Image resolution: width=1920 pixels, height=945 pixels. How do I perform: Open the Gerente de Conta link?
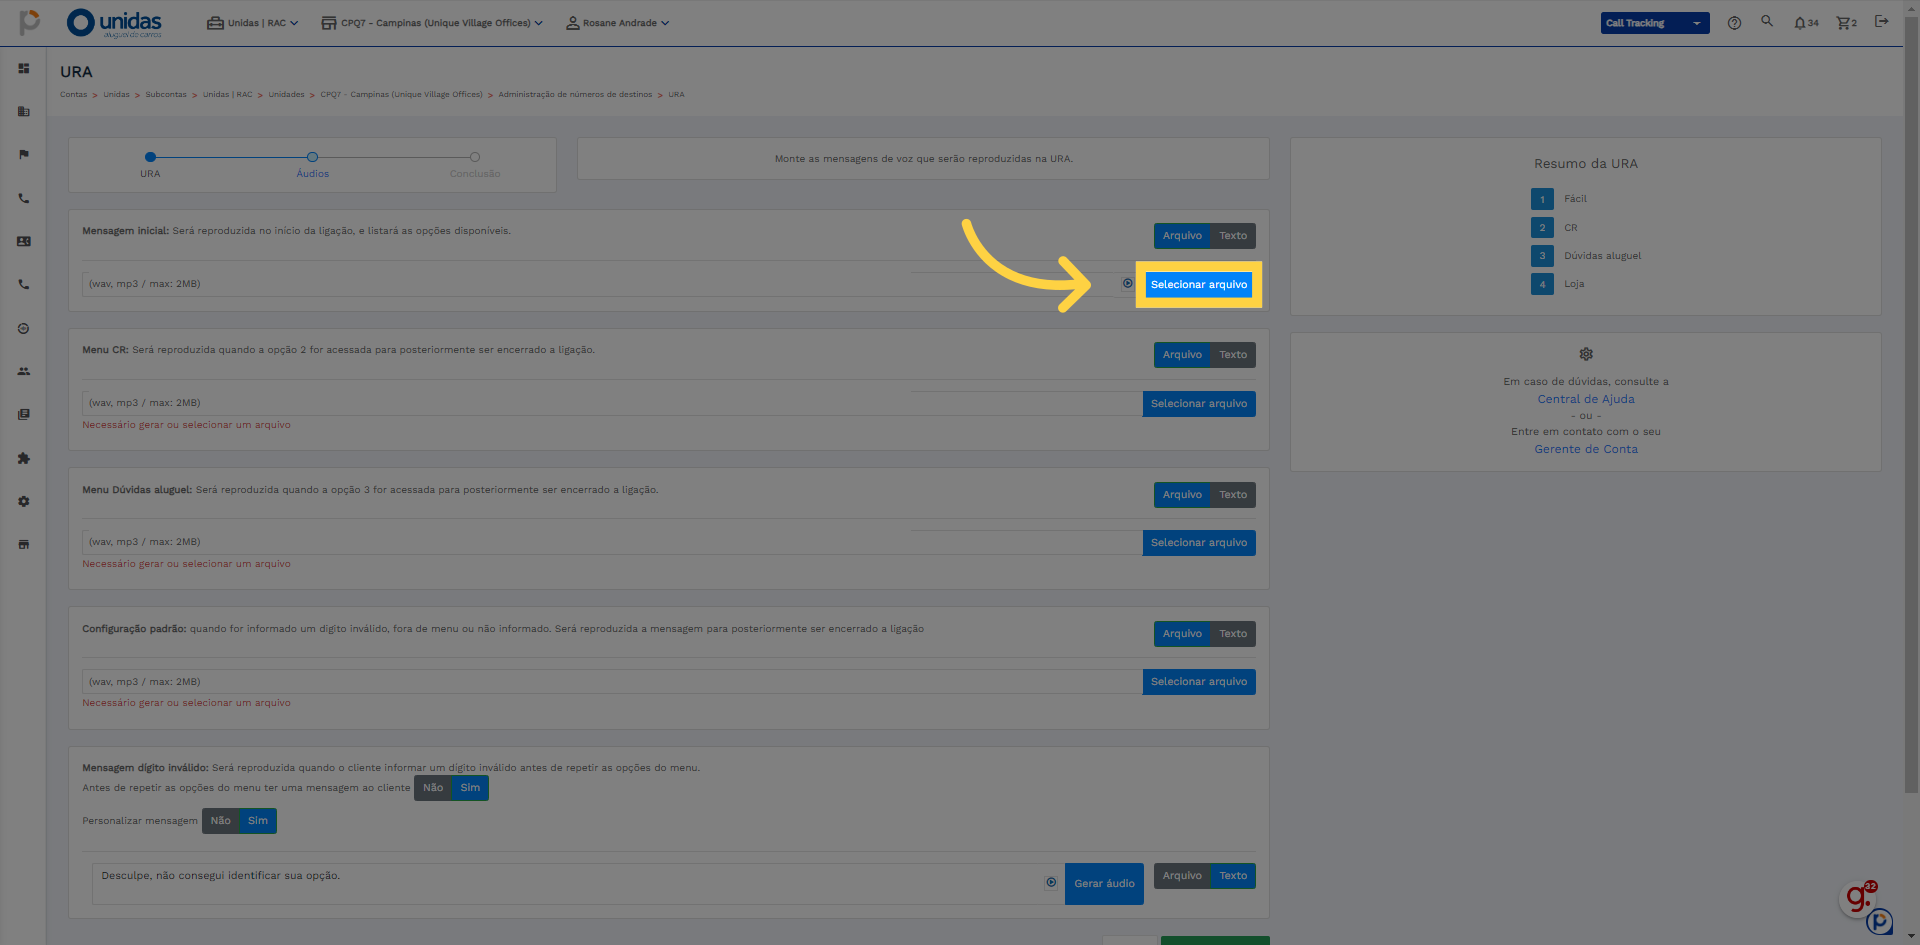[x=1586, y=449]
